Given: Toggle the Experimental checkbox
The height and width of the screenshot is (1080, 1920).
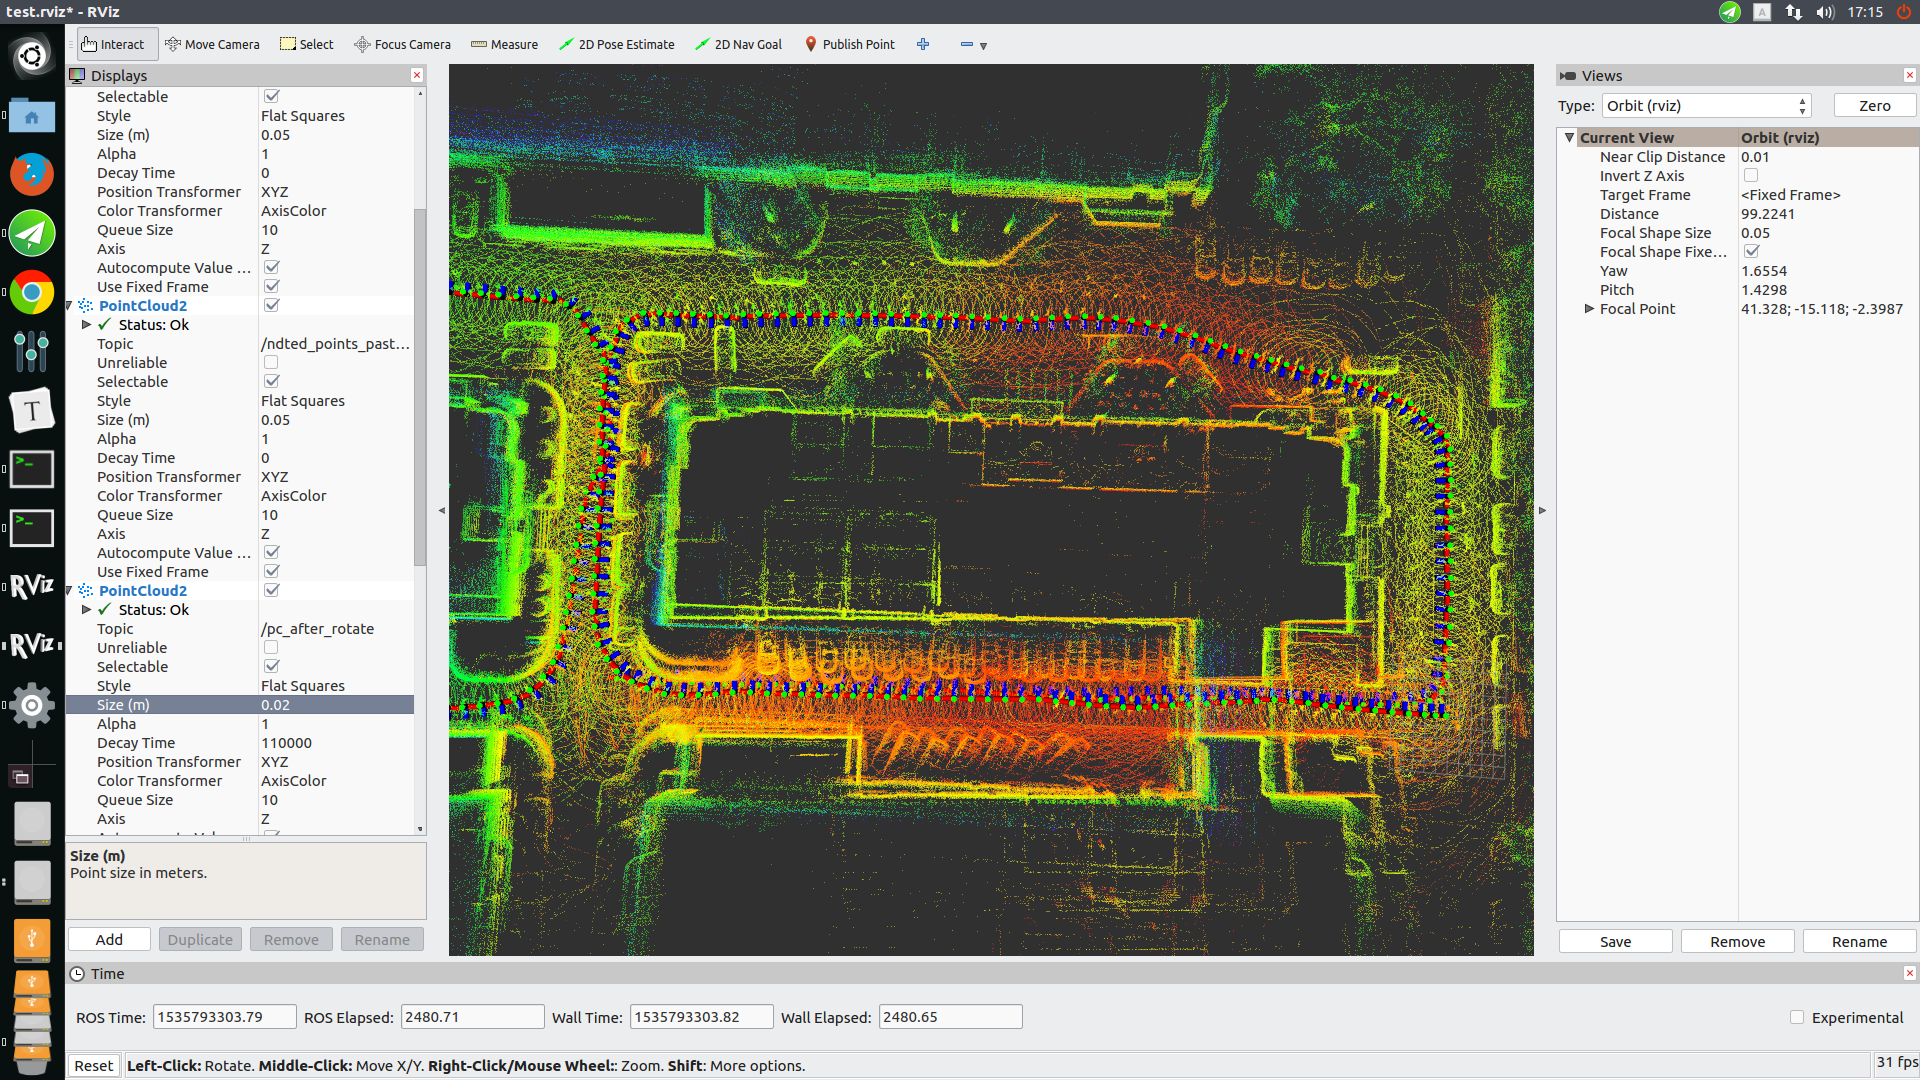Looking at the screenshot, I should click(x=1797, y=1017).
